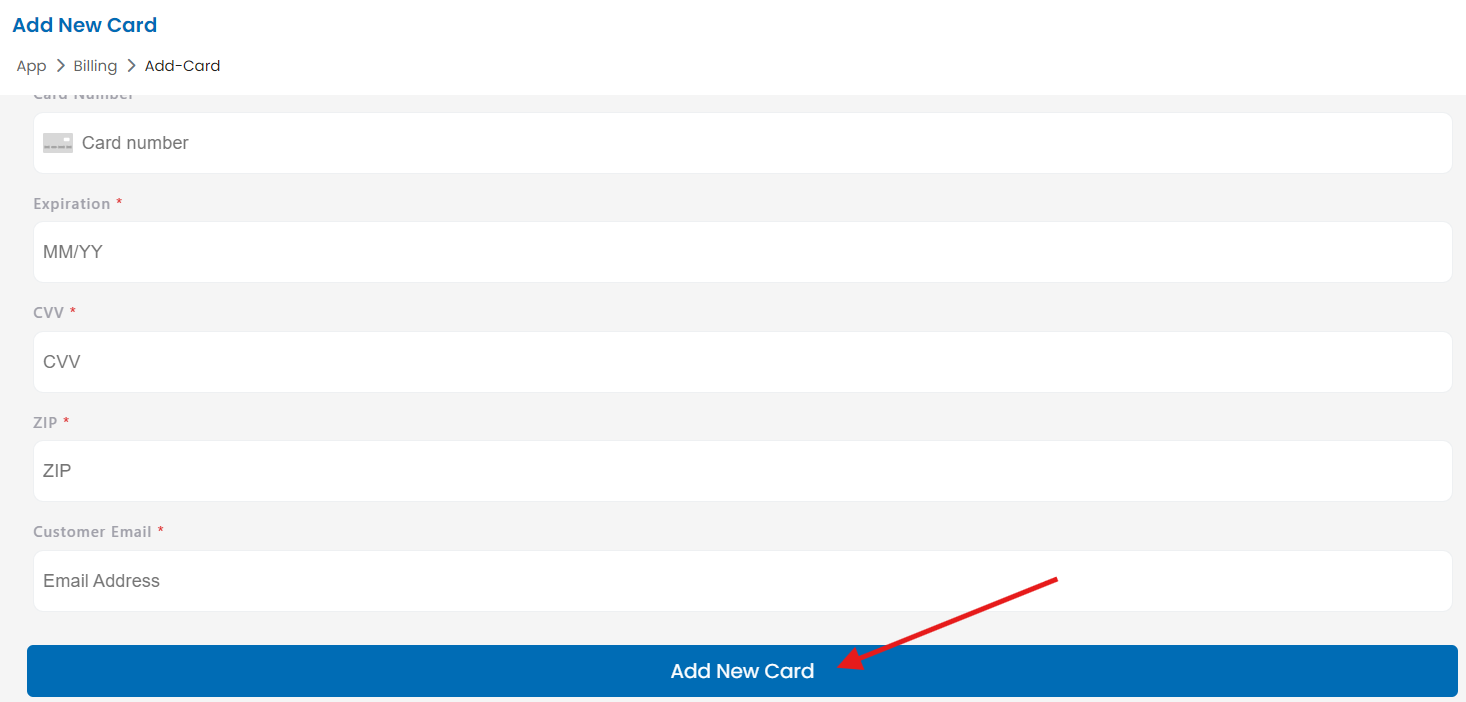Click the chevron between Billing and Add-Card

(131, 66)
